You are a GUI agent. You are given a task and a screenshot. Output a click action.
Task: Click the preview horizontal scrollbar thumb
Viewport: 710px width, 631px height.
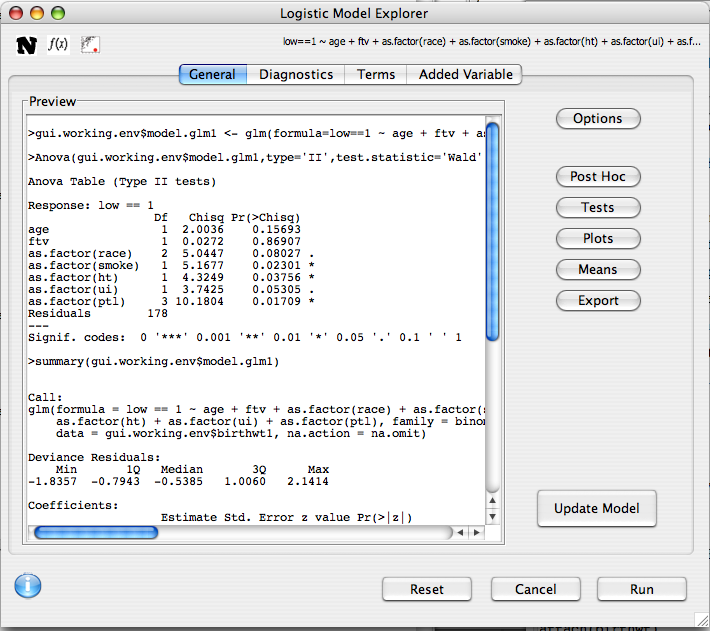[x=96, y=532]
